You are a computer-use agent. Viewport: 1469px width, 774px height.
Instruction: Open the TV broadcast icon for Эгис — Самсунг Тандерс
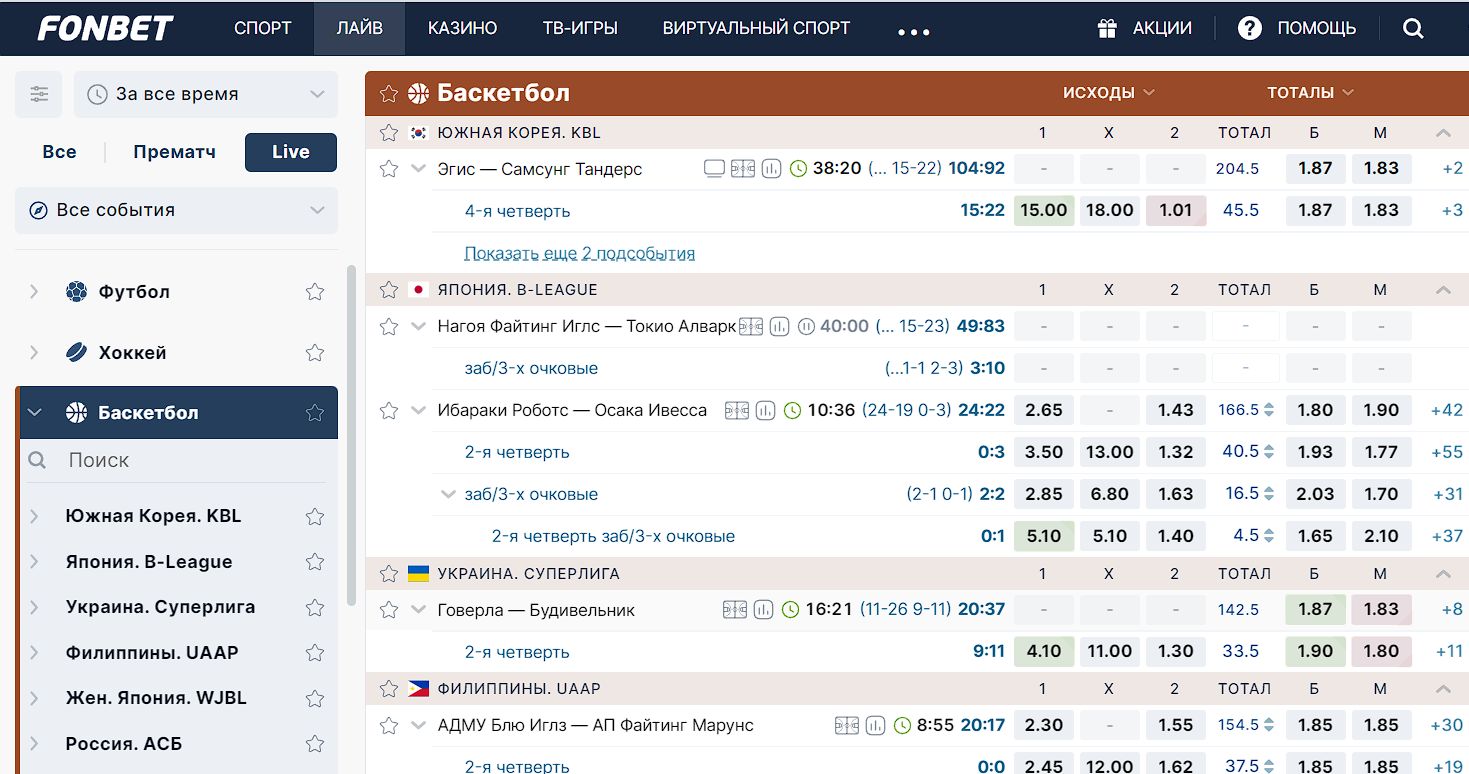tap(714, 168)
